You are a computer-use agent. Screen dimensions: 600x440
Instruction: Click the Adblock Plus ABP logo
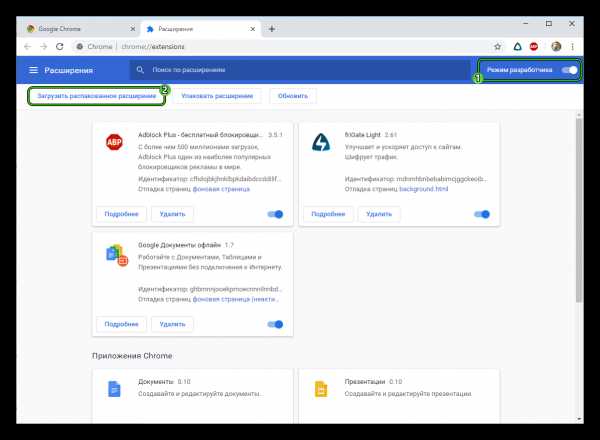tap(114, 142)
